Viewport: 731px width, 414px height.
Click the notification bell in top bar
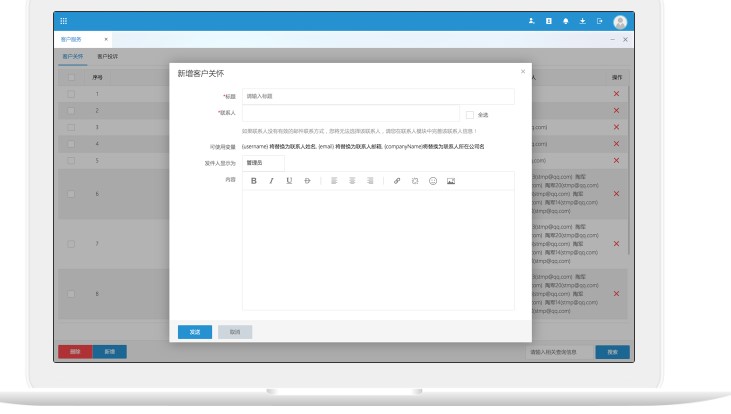[565, 21]
